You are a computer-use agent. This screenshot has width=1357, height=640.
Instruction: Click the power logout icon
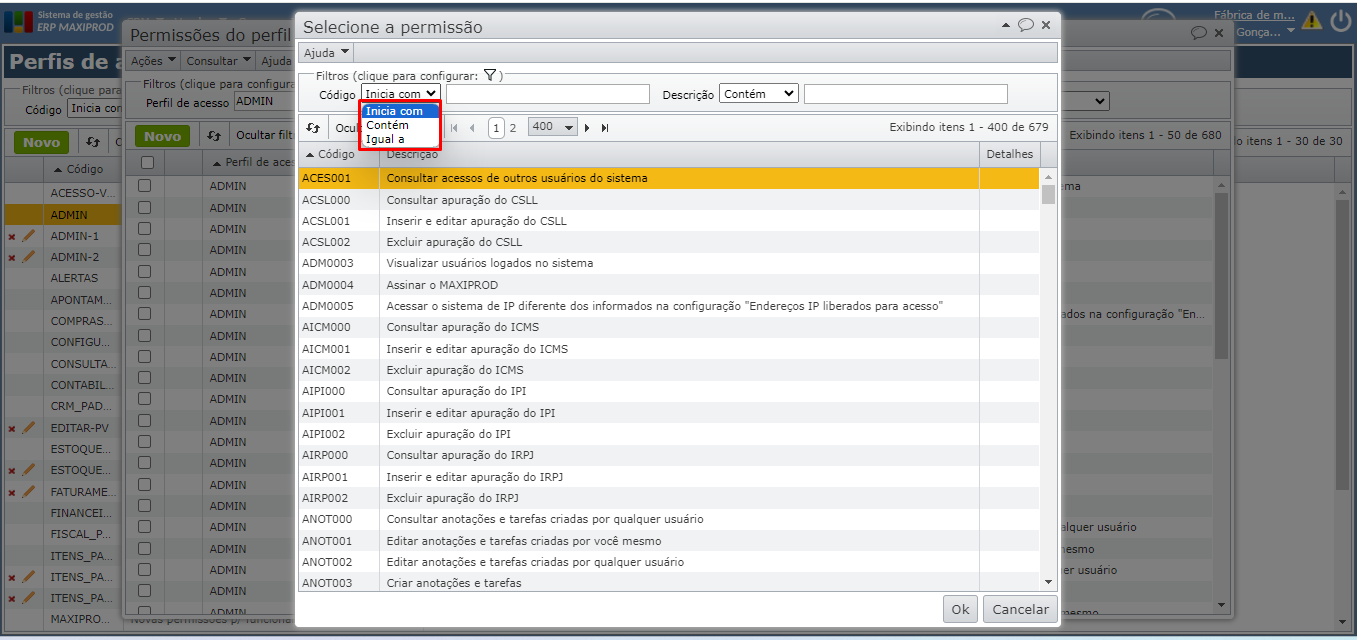tap(1341, 20)
